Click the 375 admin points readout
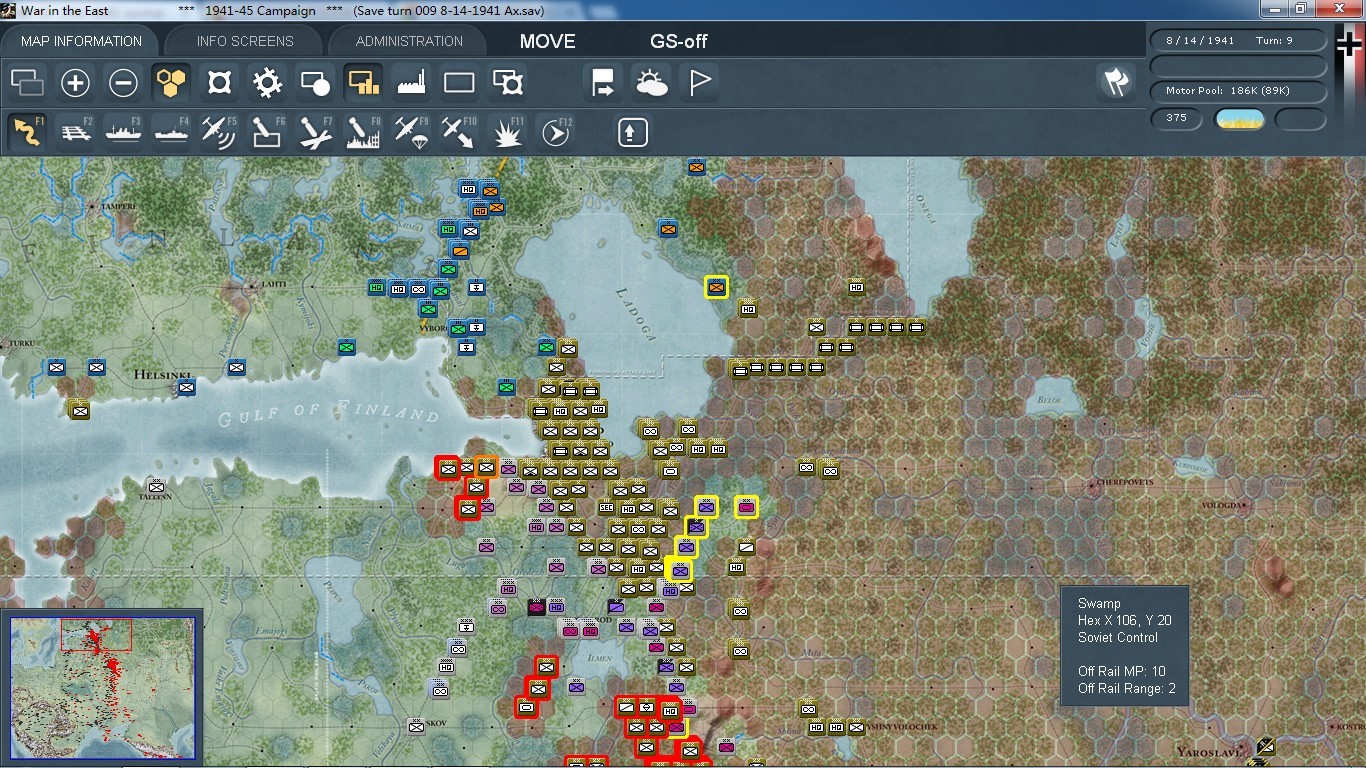The image size is (1366, 768). coord(1176,118)
